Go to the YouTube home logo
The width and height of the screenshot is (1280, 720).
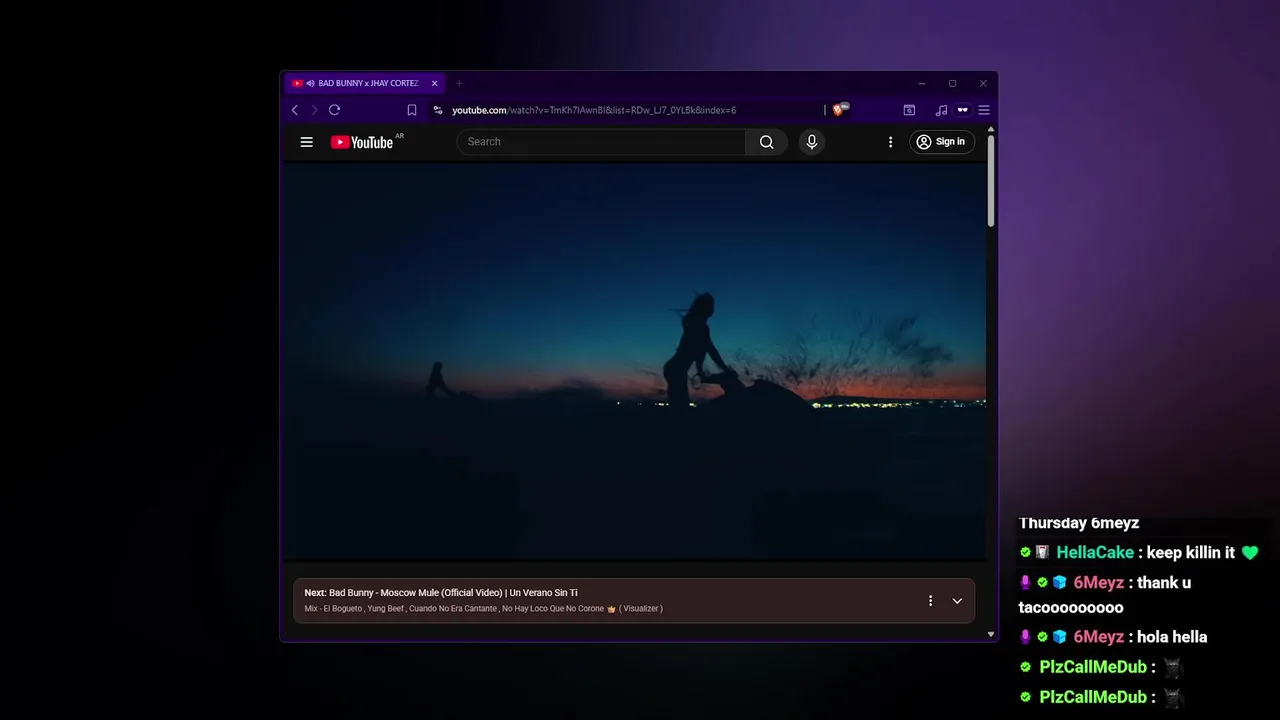362,142
